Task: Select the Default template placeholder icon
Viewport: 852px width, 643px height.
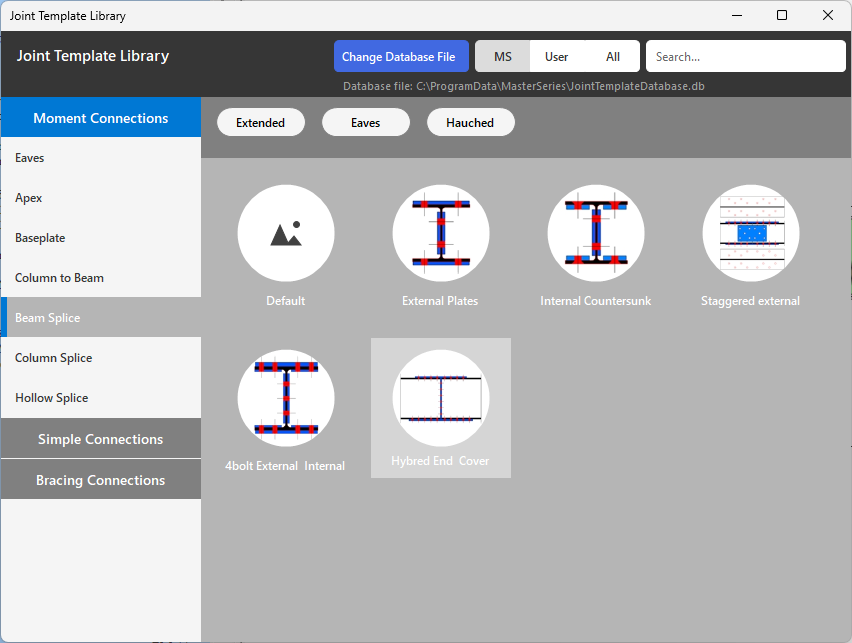Action: (x=285, y=234)
